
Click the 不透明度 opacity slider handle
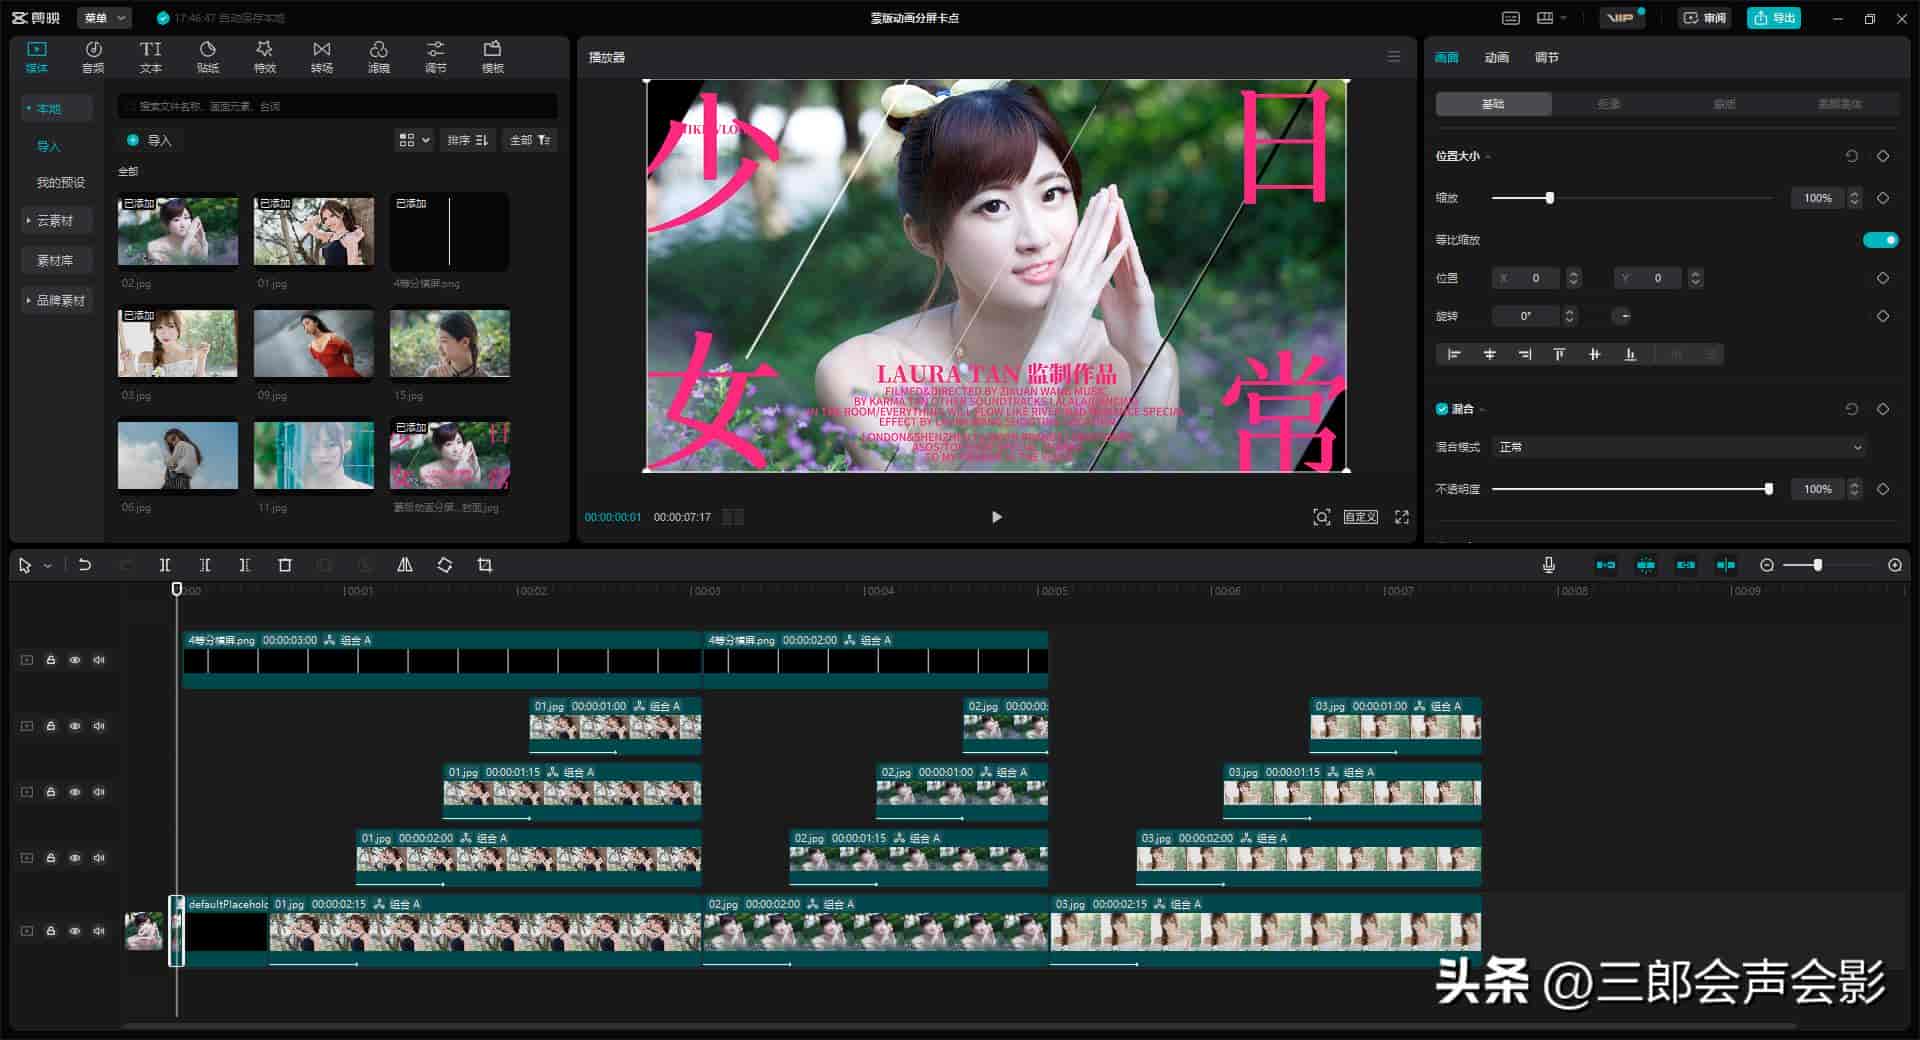coord(1768,489)
